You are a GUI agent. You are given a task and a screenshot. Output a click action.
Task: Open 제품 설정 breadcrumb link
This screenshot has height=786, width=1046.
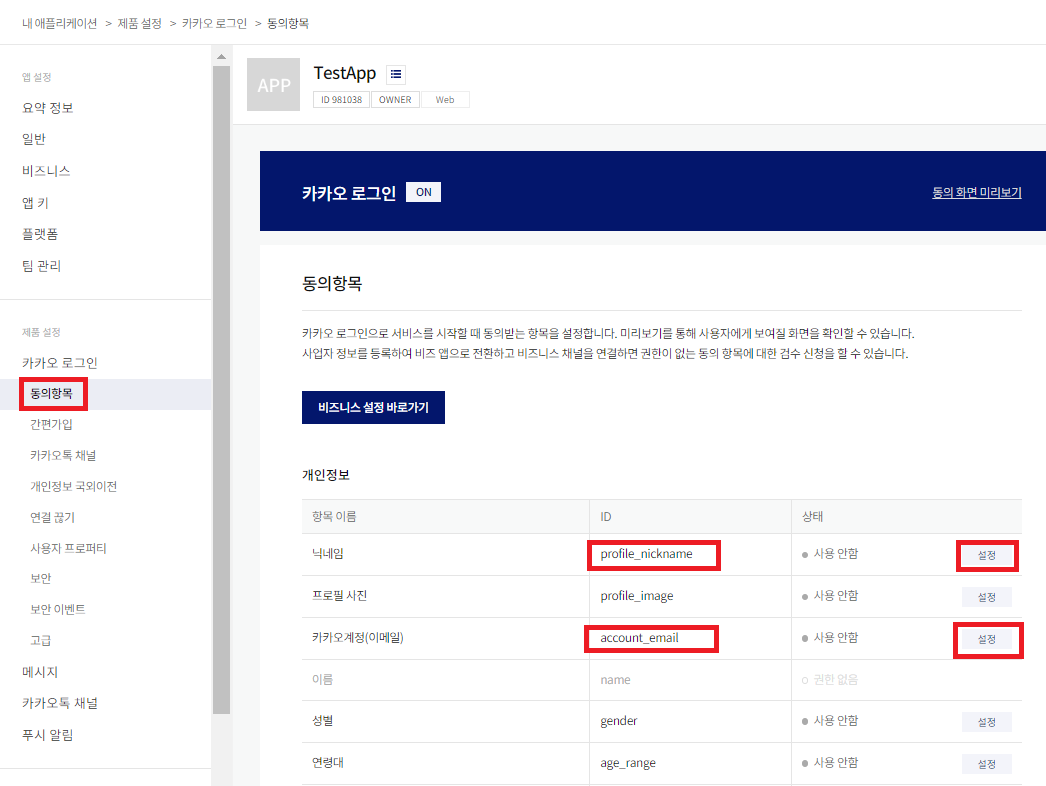(x=139, y=23)
